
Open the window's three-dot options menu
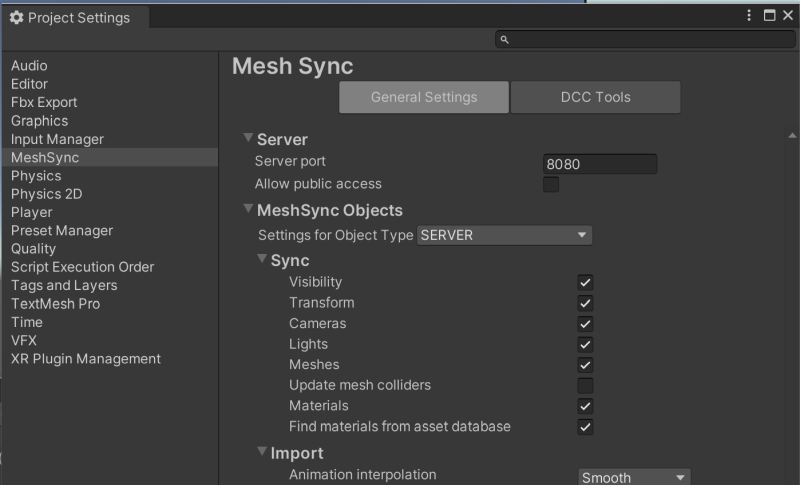click(750, 15)
